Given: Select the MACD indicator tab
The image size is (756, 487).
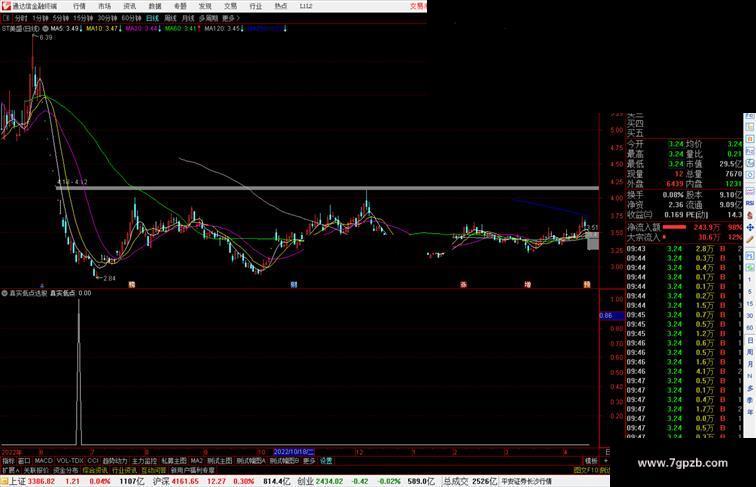Looking at the screenshot, I should (x=43, y=461).
